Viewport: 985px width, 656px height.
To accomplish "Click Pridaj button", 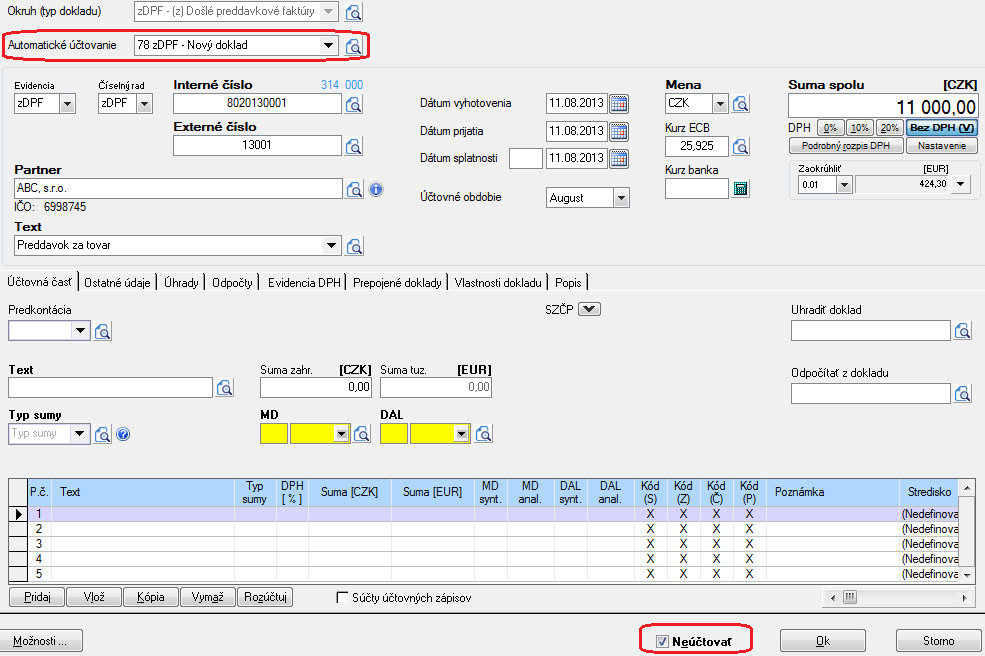I will (37, 597).
